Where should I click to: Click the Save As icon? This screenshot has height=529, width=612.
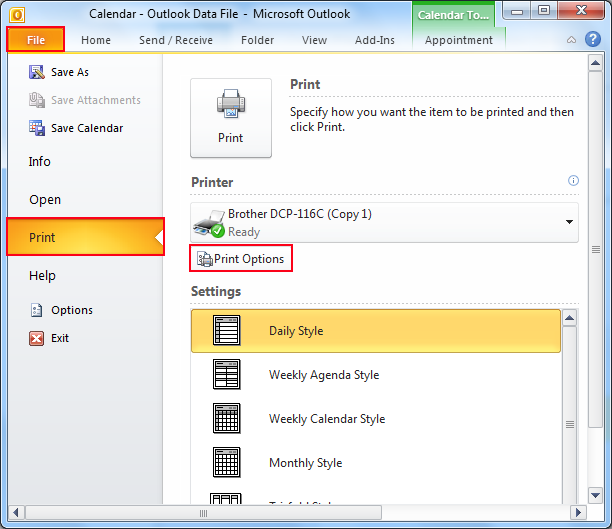[x=37, y=72]
